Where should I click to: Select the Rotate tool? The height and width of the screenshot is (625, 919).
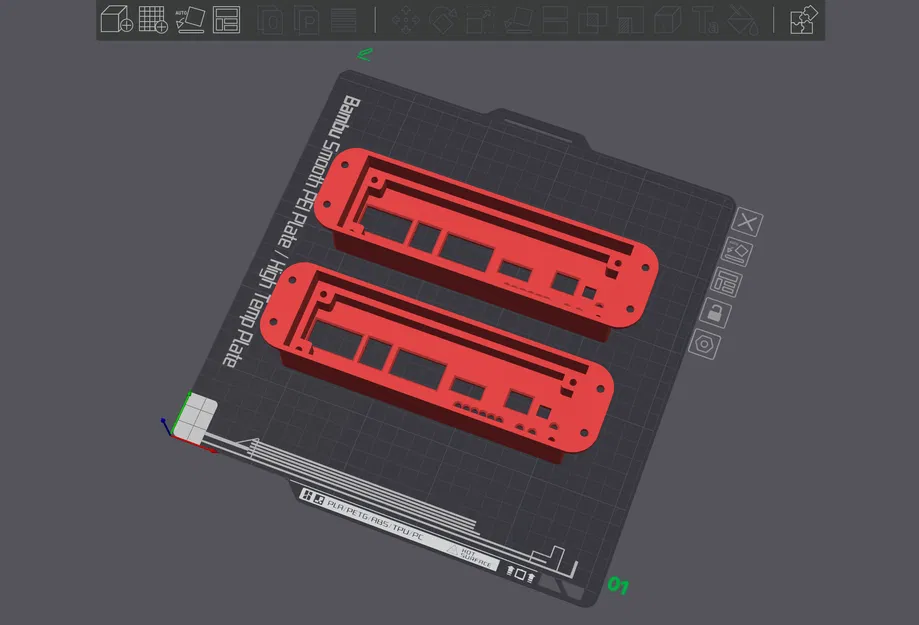(x=442, y=20)
